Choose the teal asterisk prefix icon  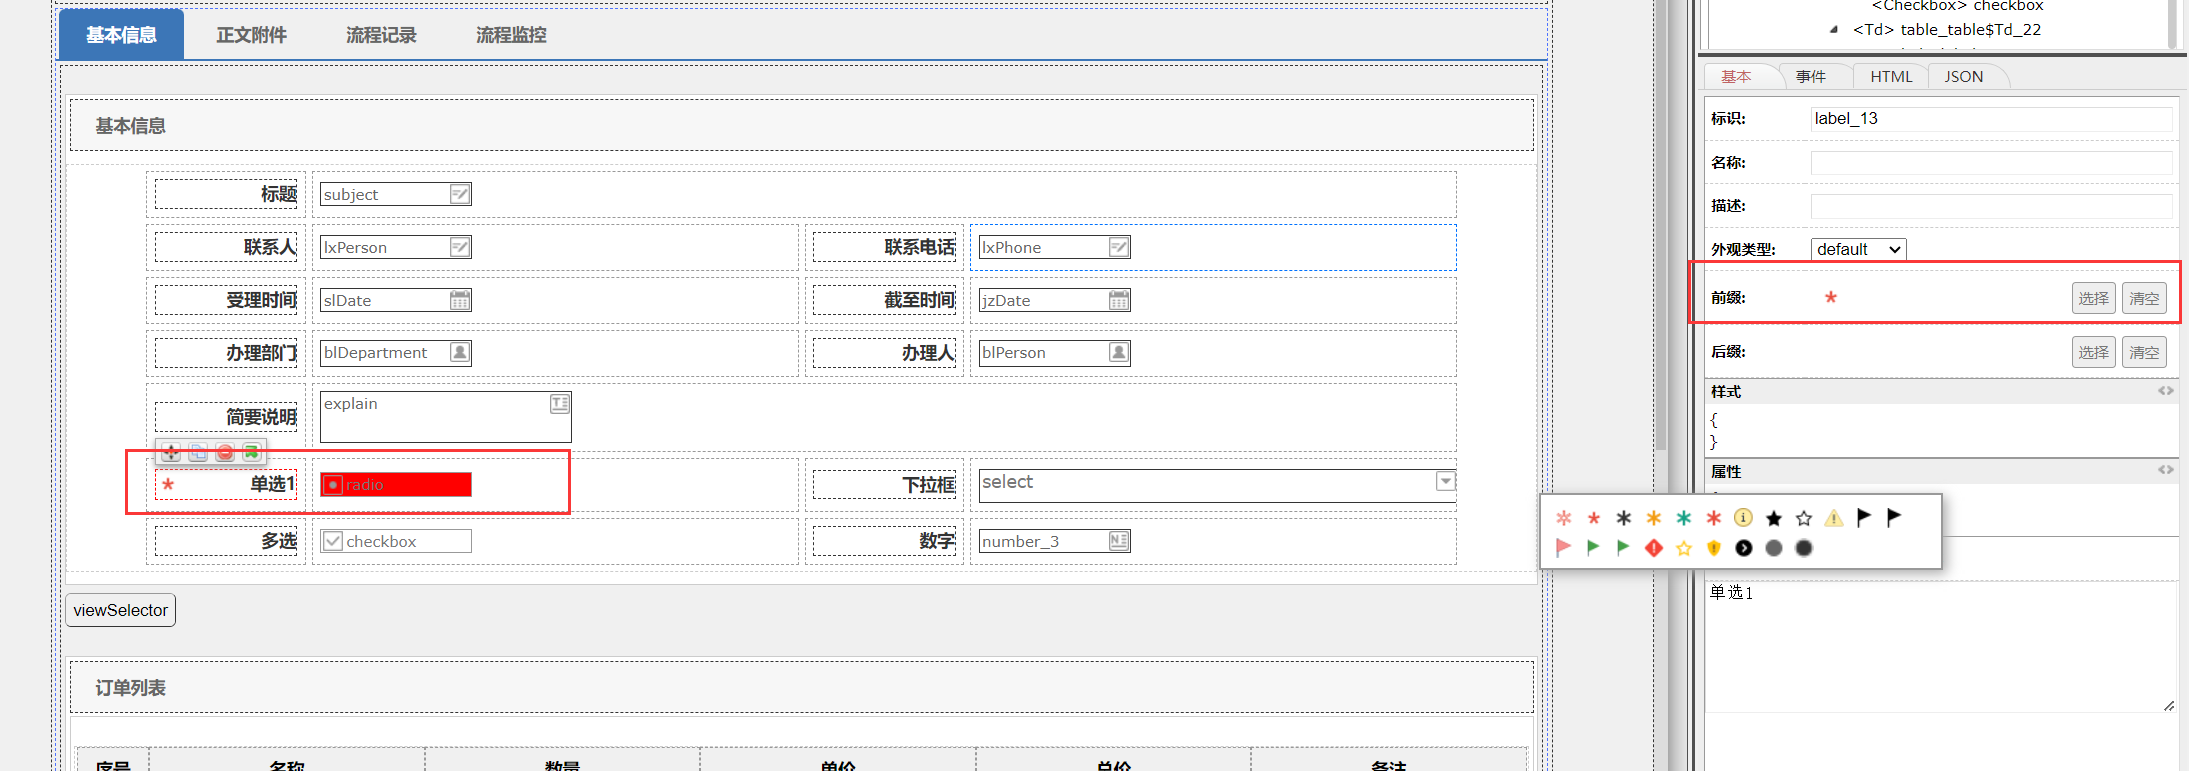pos(1684,518)
